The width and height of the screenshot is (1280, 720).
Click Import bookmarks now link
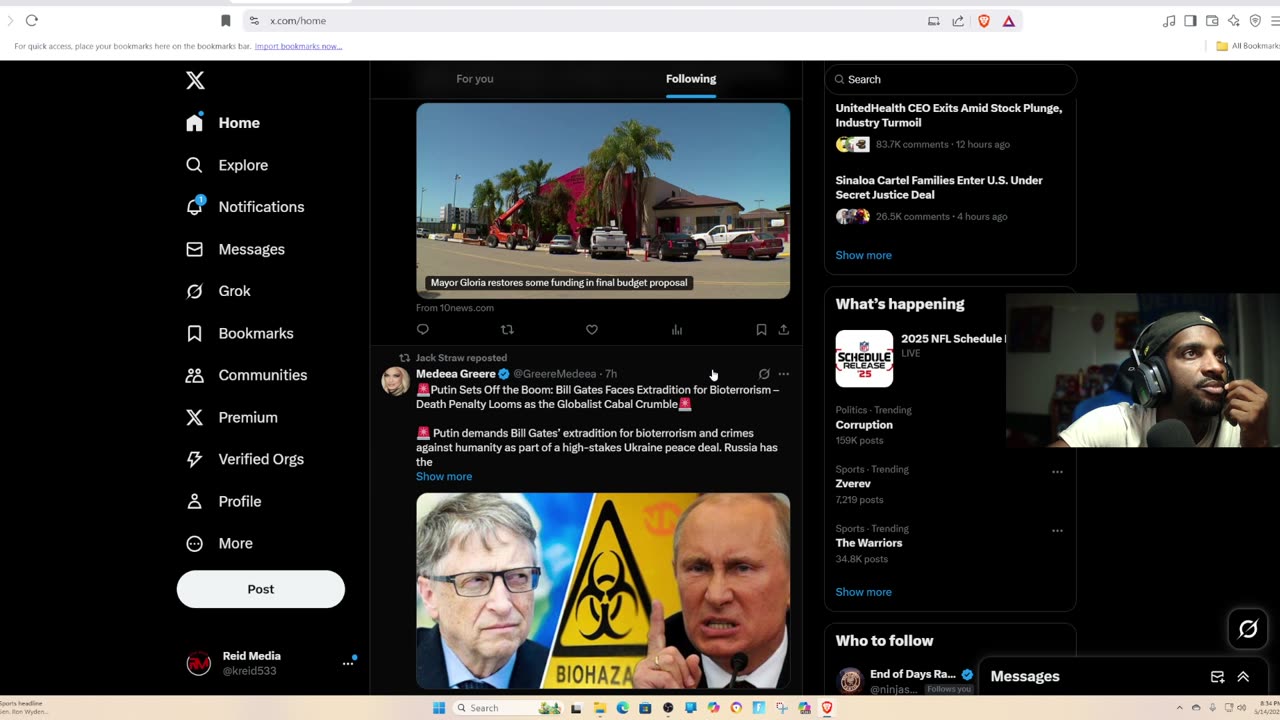[x=298, y=46]
